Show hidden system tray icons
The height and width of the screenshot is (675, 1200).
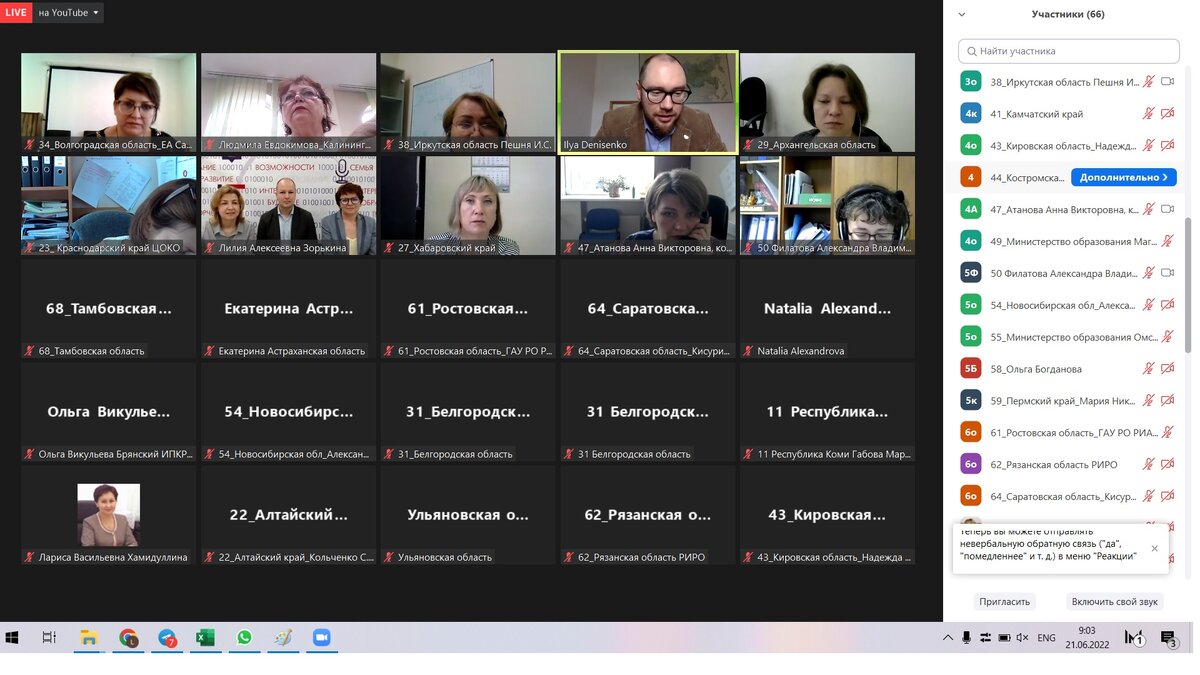(947, 637)
